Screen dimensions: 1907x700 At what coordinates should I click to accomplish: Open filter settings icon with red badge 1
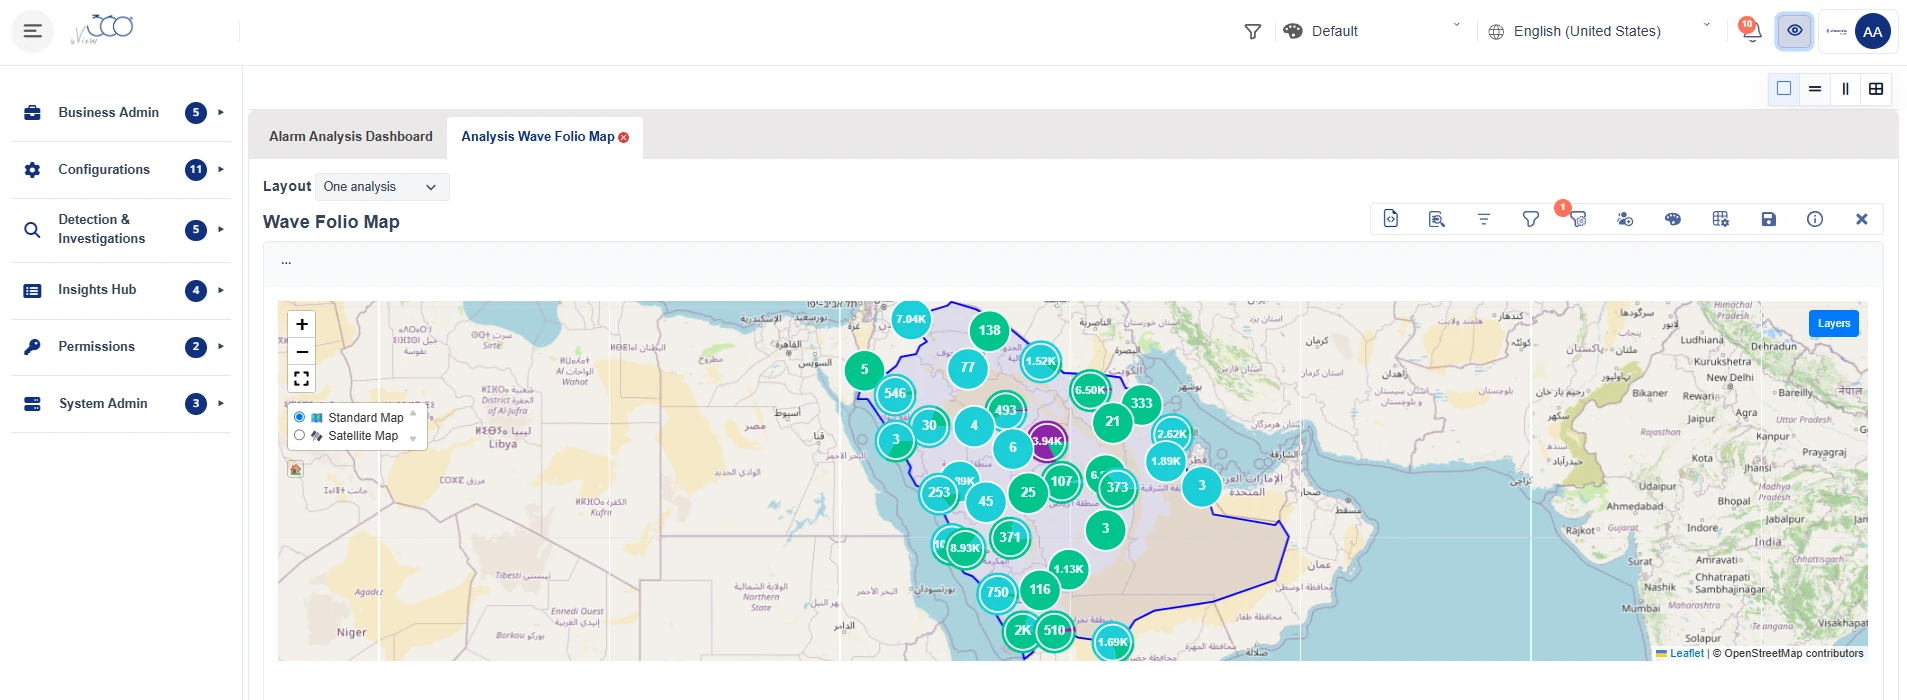point(1577,219)
